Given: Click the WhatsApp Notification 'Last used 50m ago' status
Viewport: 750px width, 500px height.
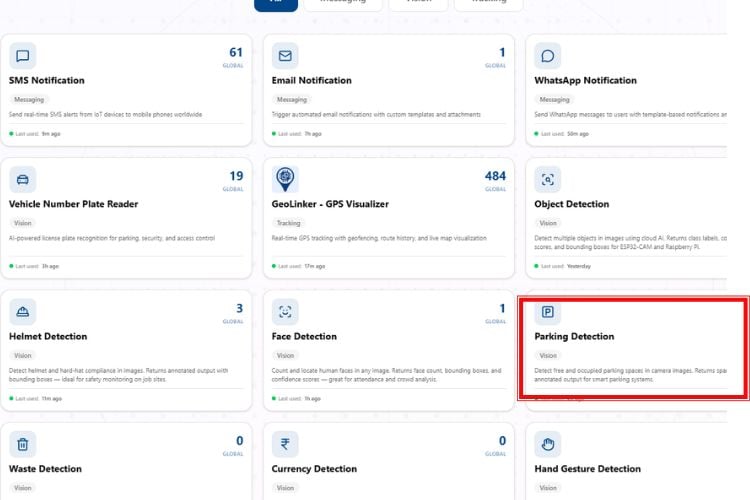Looking at the screenshot, I should tap(562, 134).
